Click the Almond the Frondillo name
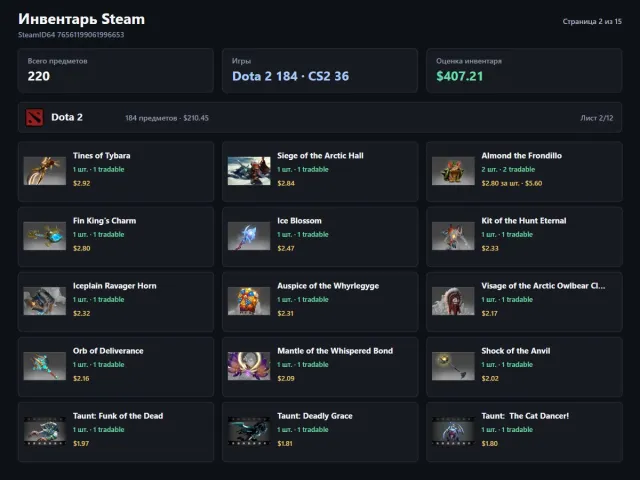Screen dimensions: 640x480 pos(522,156)
